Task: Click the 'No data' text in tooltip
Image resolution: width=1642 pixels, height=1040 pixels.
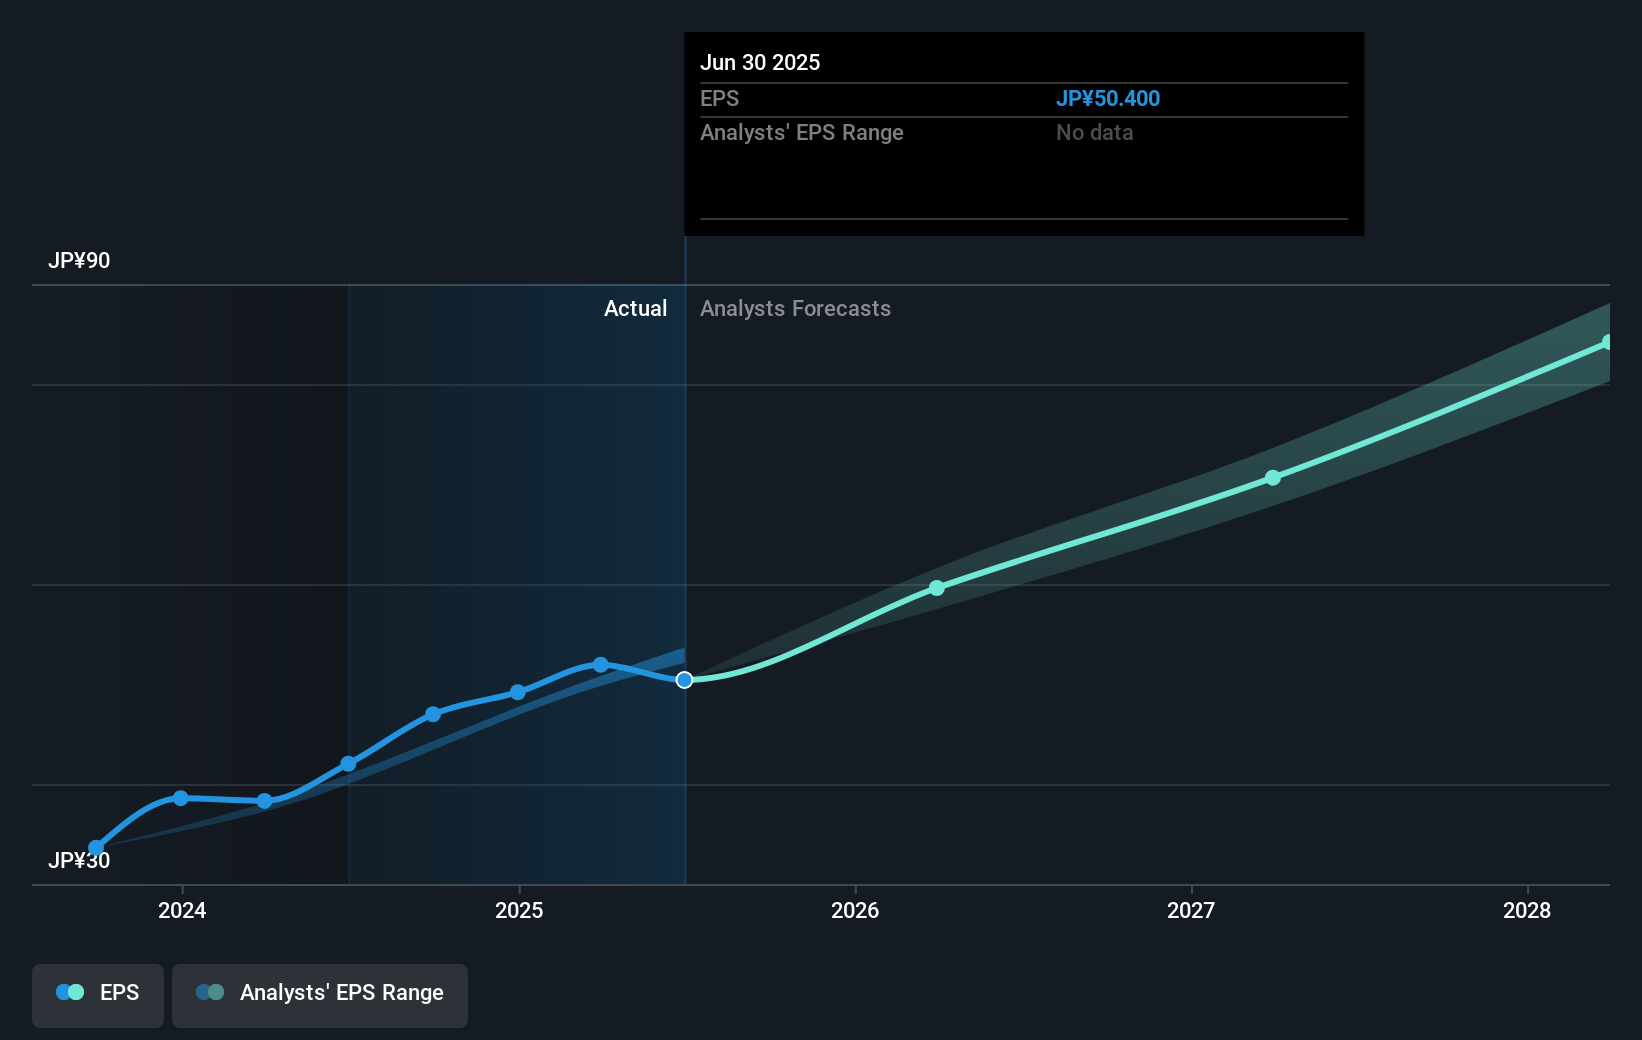Action: pos(1094,132)
